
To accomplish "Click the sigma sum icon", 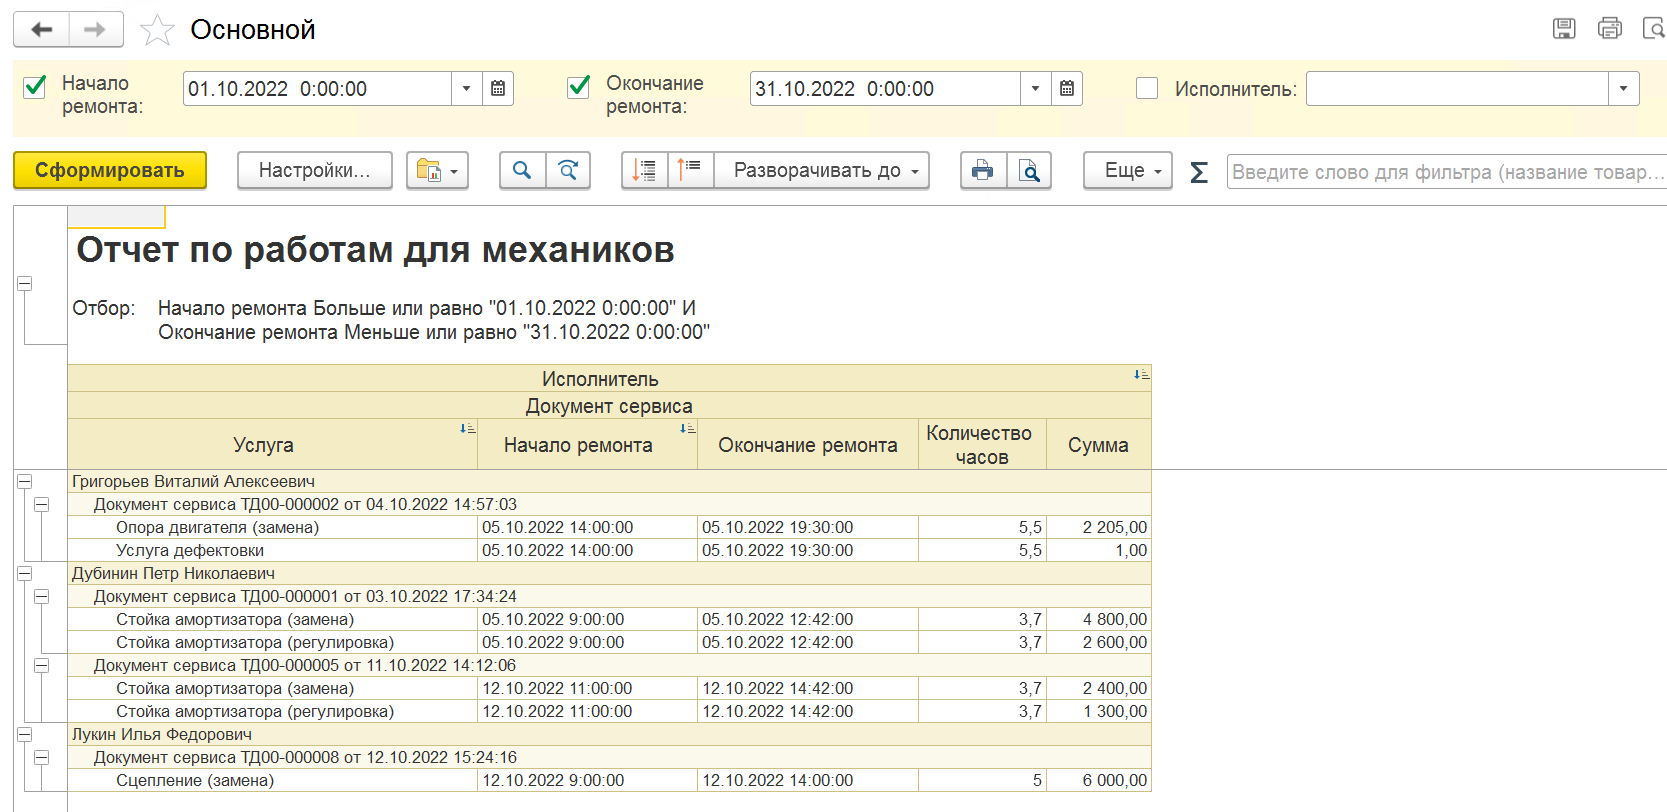I will 1199,172.
